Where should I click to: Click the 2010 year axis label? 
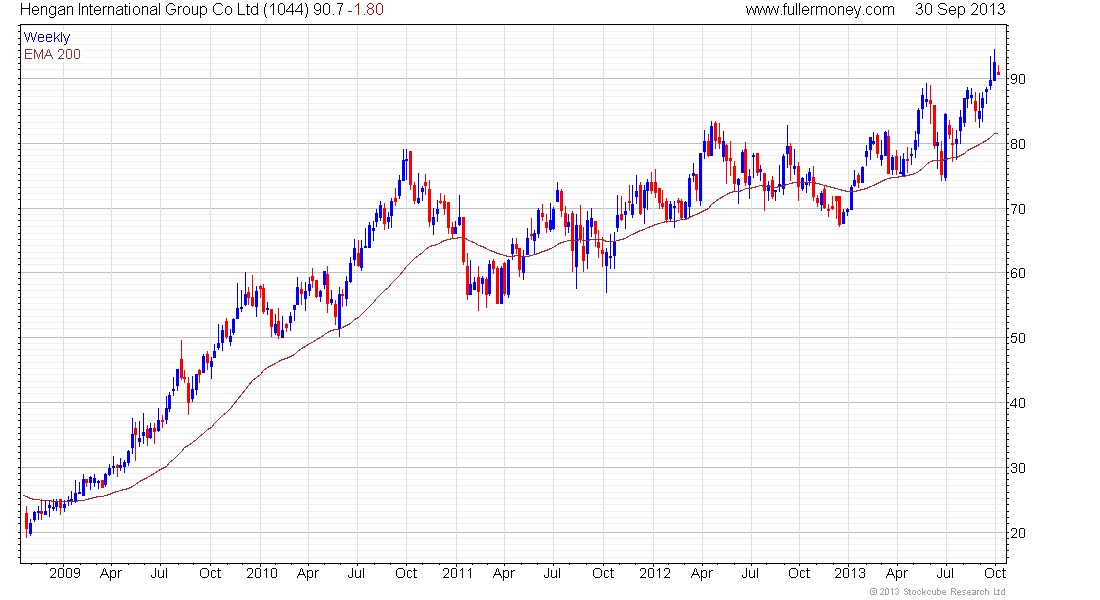262,573
